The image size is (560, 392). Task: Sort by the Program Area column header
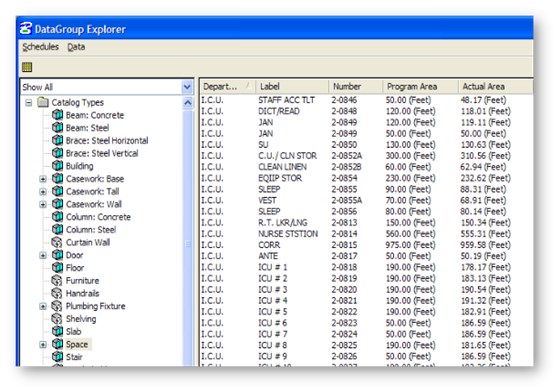(420, 86)
